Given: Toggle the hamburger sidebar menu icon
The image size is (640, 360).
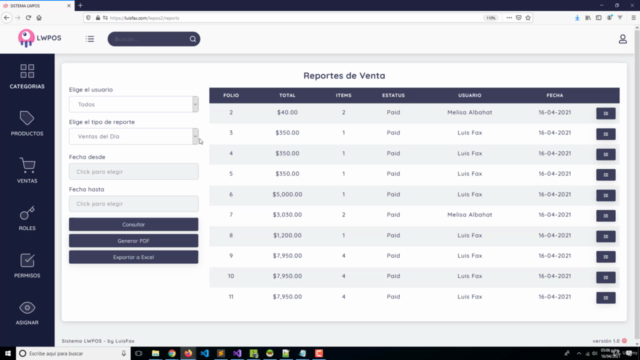Looking at the screenshot, I should (90, 39).
